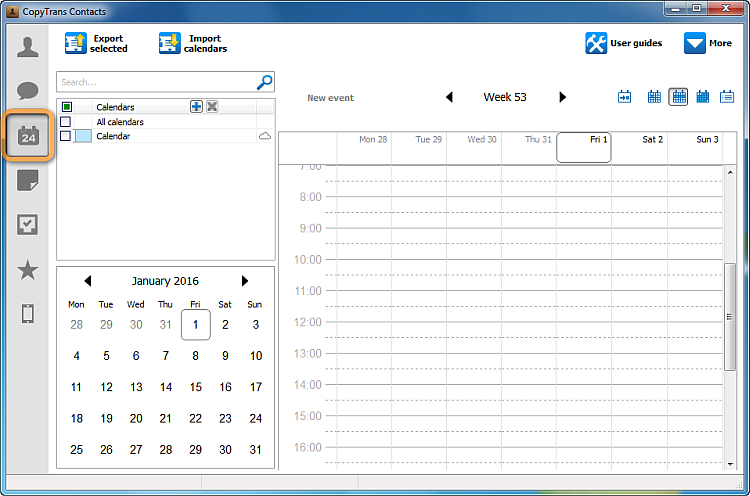Click scrollbar down arrow in week view
This screenshot has width=750, height=496.
[x=730, y=464]
